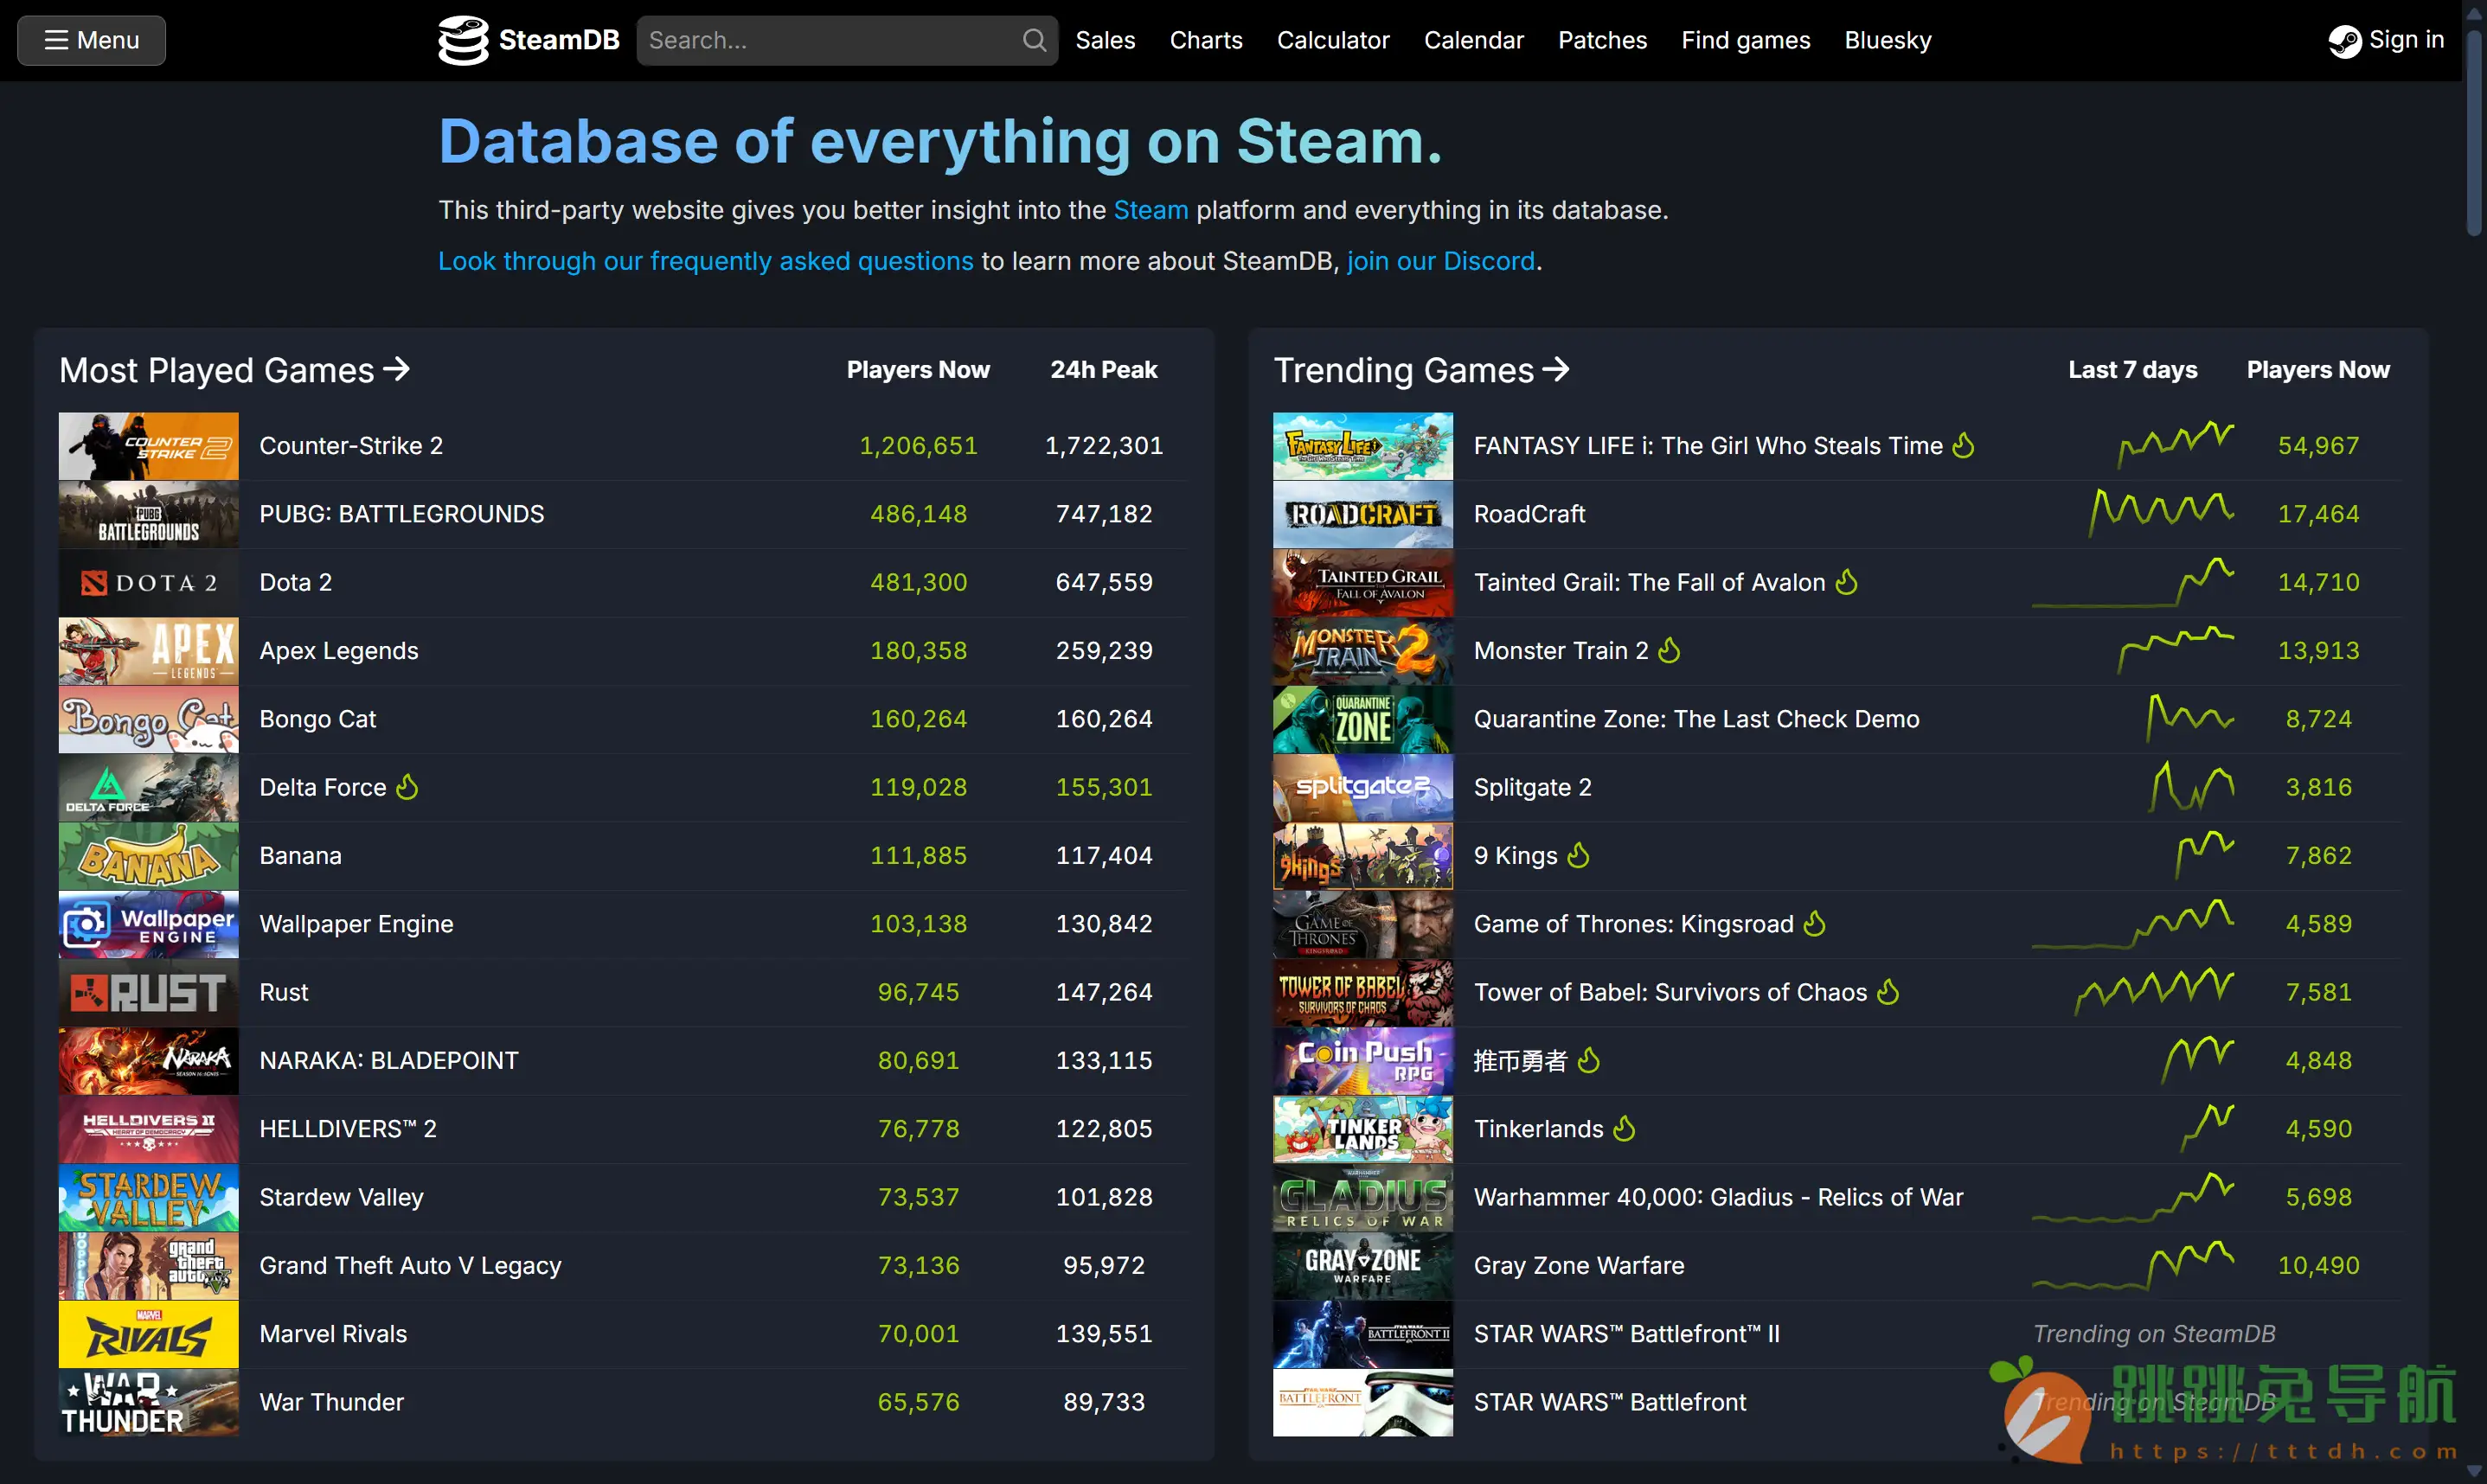Screen dimensions: 2487x1484
Task: Click the Sign in text
Action: [x=2406, y=40]
